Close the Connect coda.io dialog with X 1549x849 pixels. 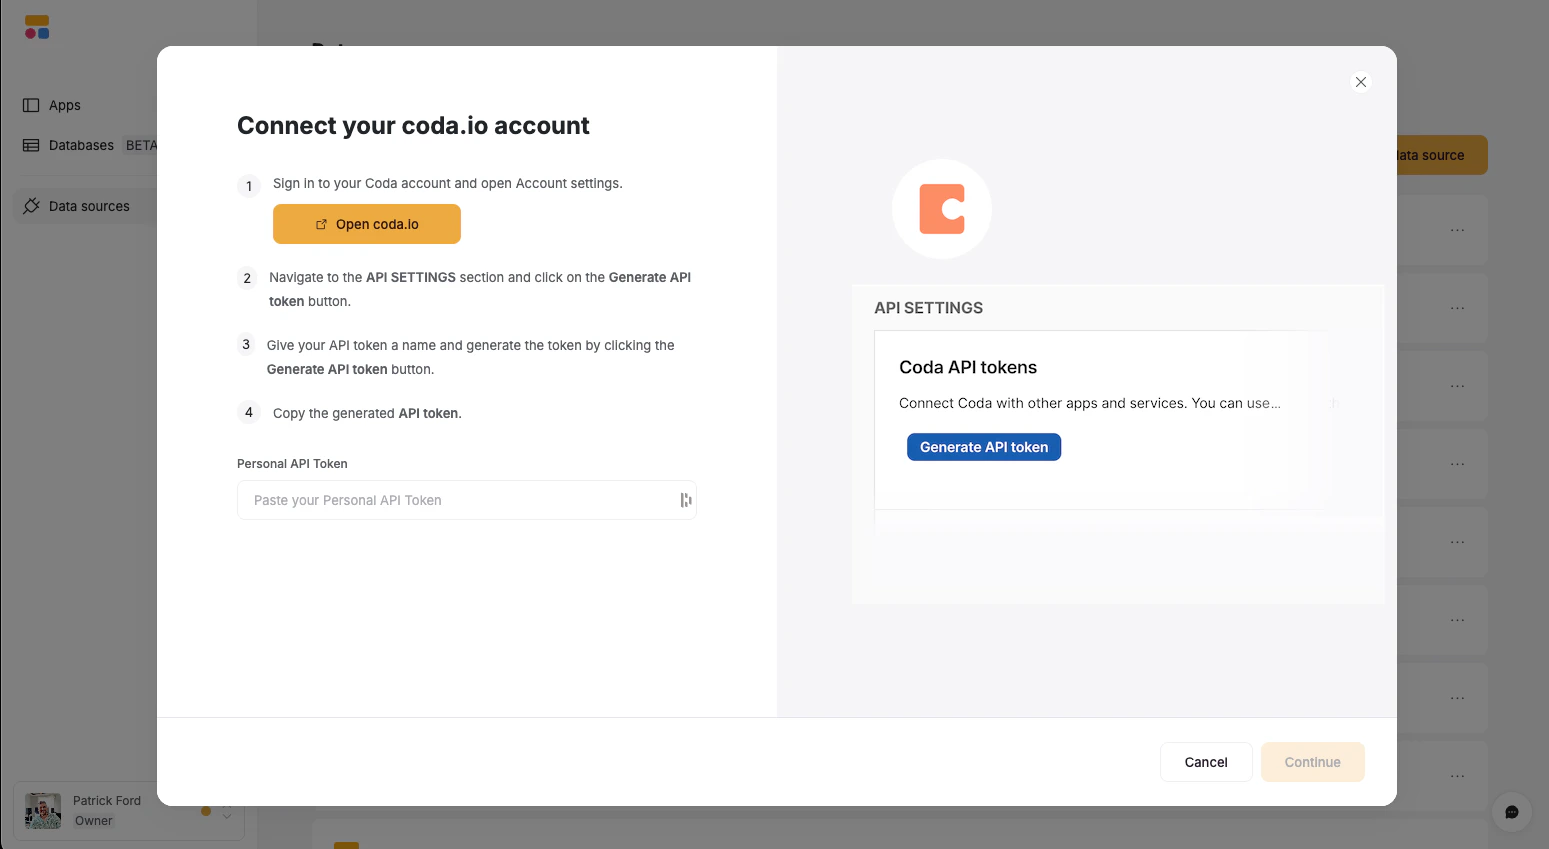(1361, 82)
